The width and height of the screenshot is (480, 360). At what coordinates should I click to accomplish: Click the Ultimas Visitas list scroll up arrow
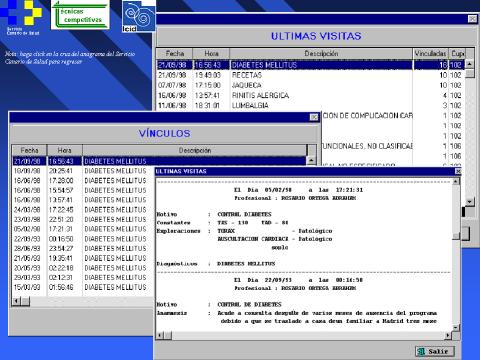click(470, 64)
